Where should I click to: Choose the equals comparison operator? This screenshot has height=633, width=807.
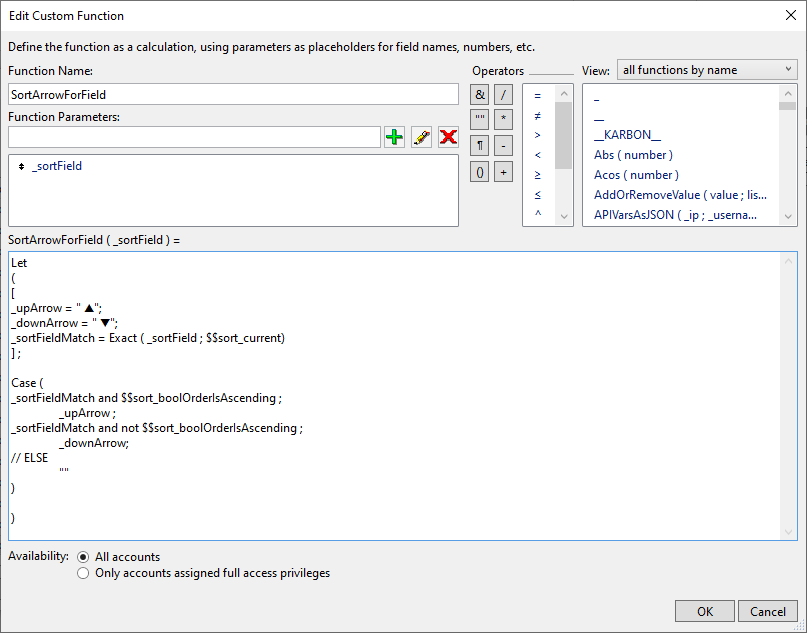[538, 96]
